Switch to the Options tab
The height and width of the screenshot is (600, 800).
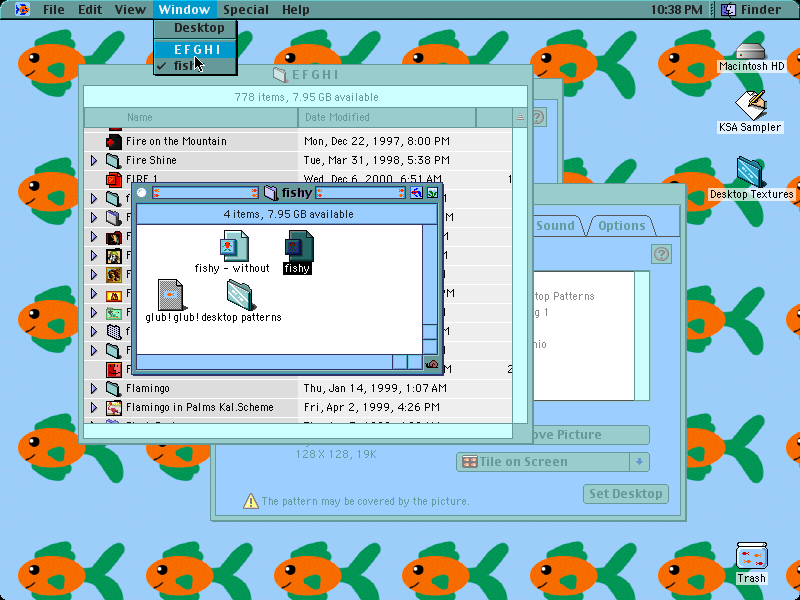point(621,226)
